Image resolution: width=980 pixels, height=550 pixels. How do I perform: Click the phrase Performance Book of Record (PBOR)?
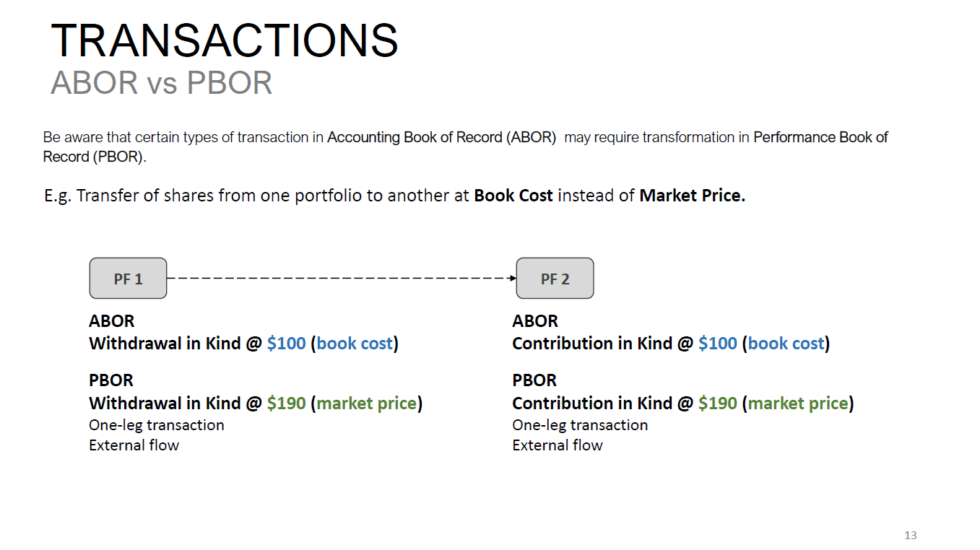tap(820, 137)
